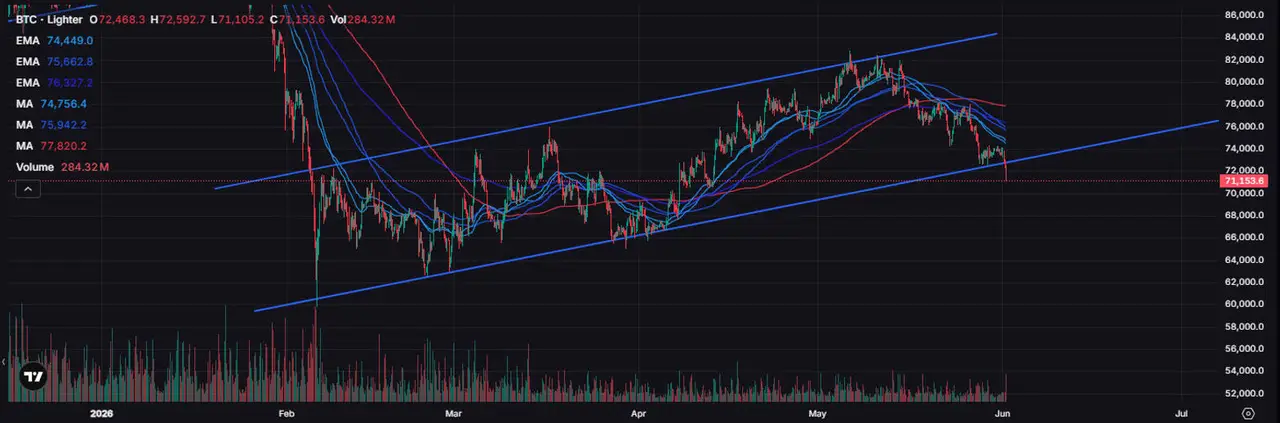Select the MA 75,942.2 legend entry
Screen dimensions: 1280x423
pyautogui.click(x=51, y=124)
